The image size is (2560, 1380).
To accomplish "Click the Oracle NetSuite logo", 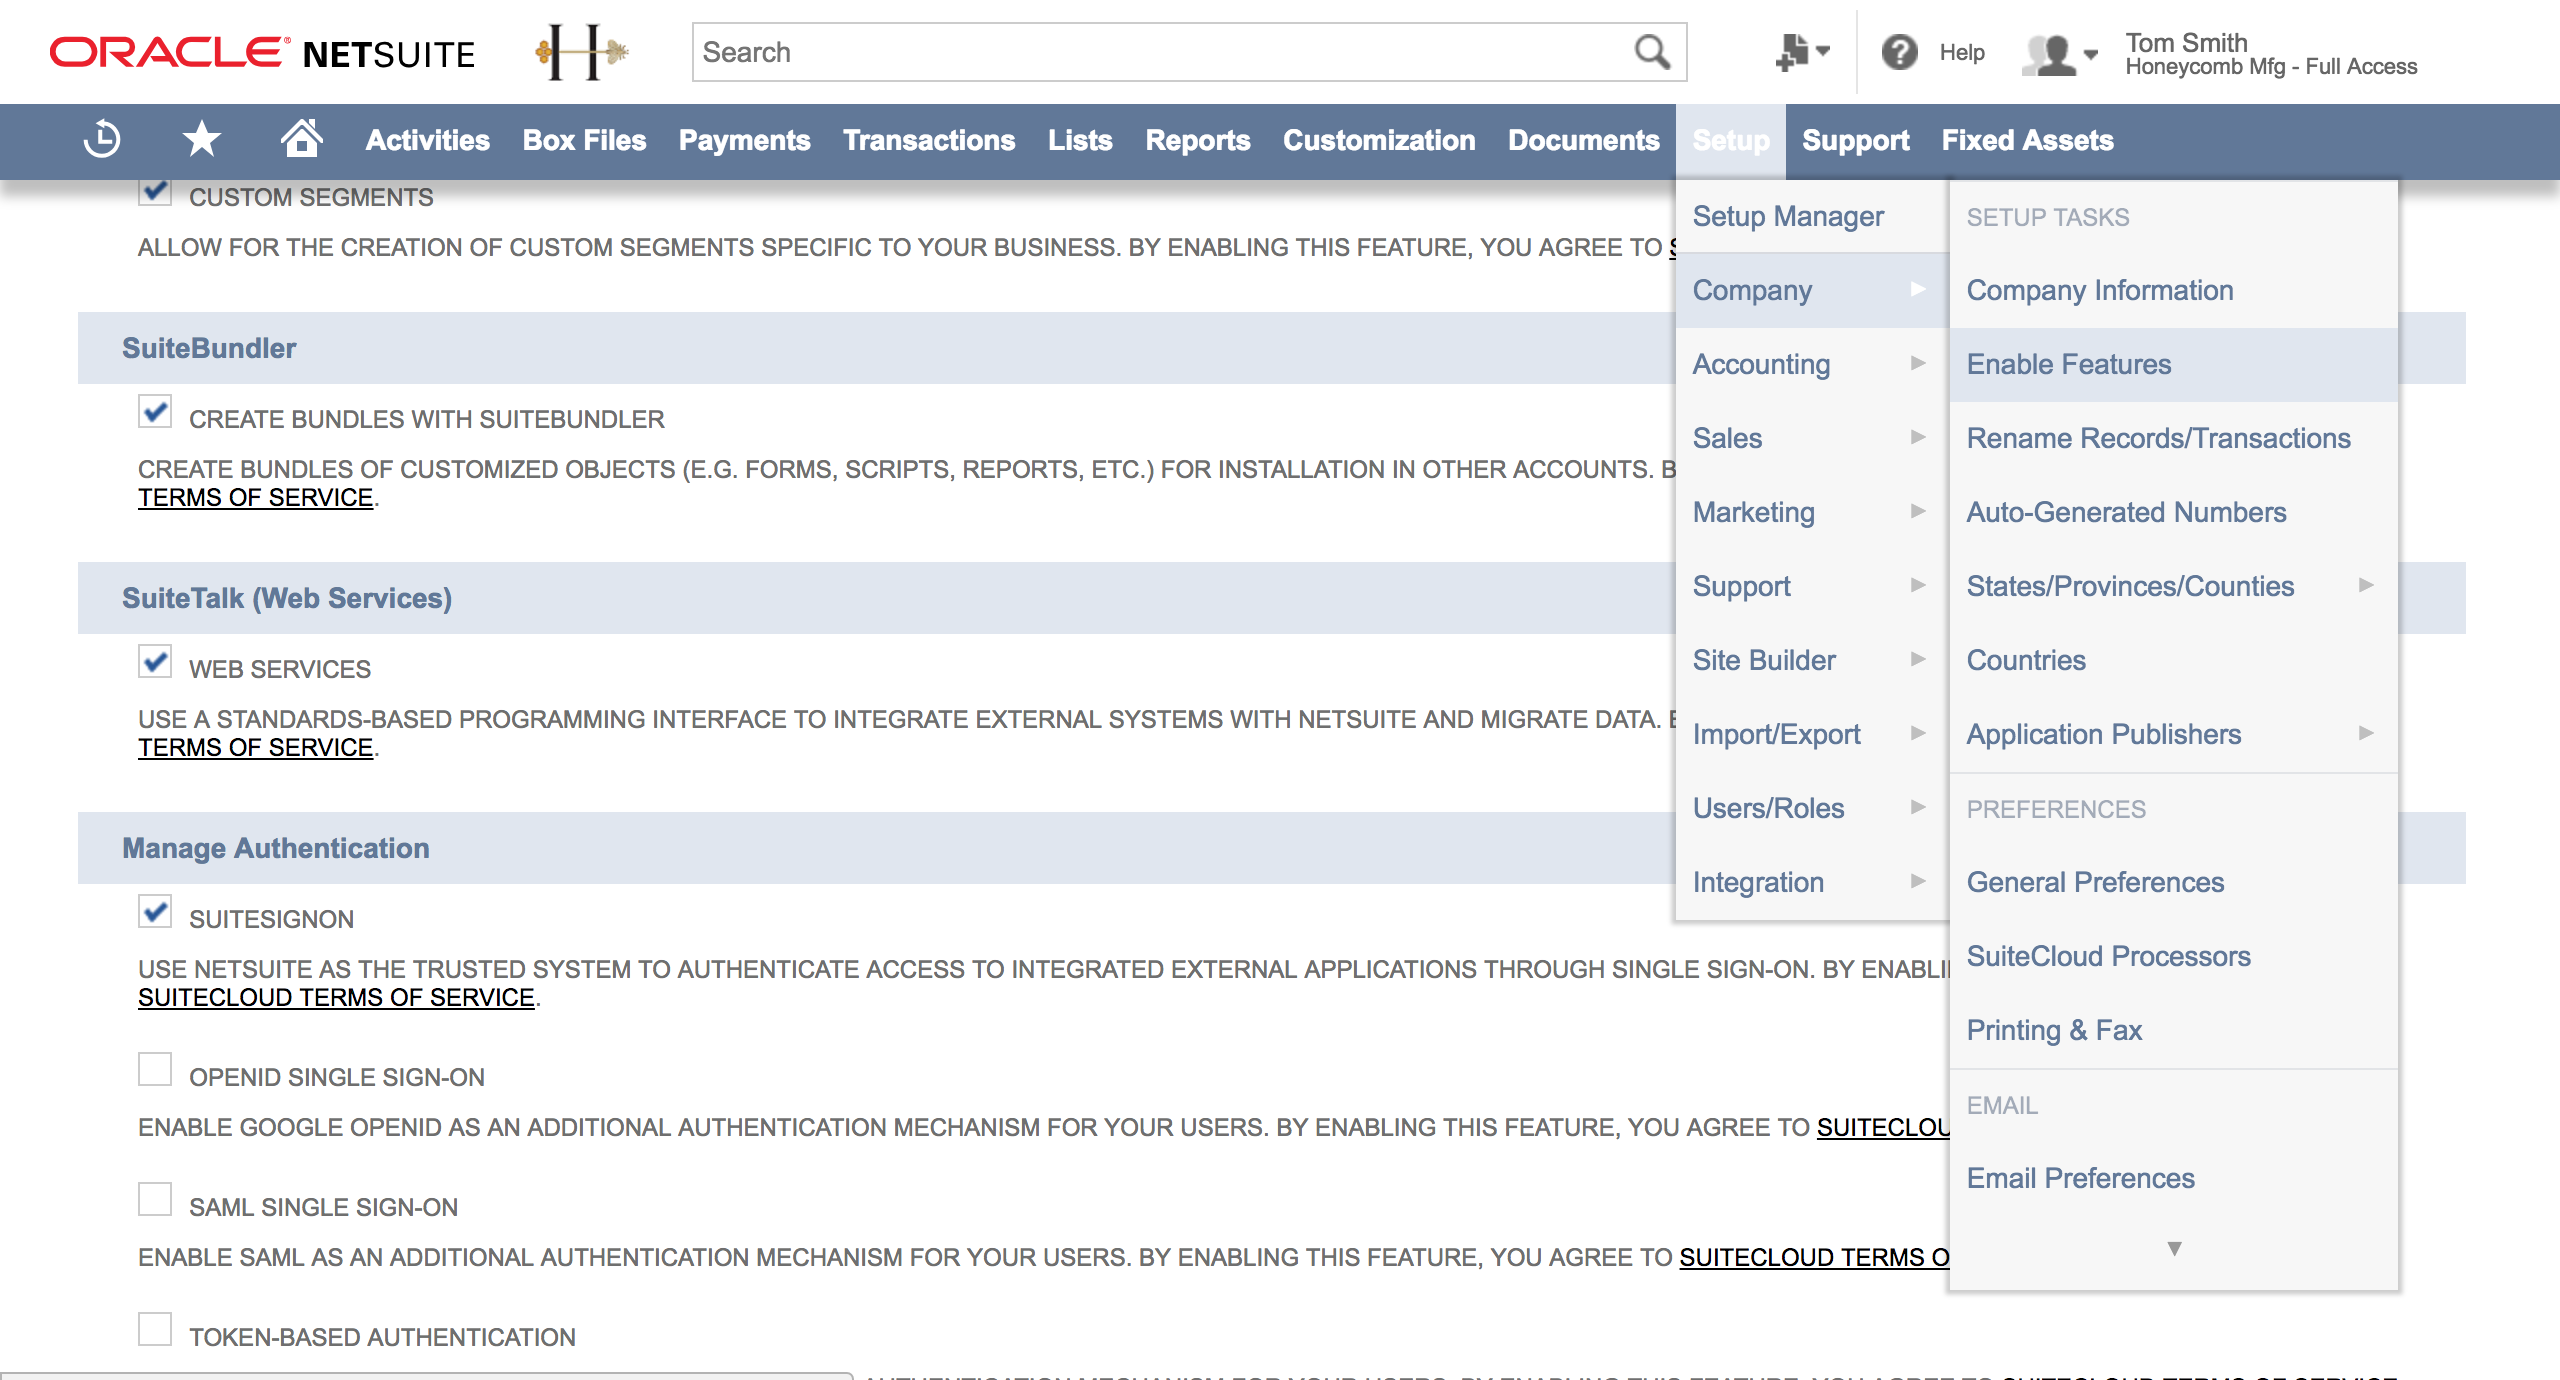I will click(263, 53).
